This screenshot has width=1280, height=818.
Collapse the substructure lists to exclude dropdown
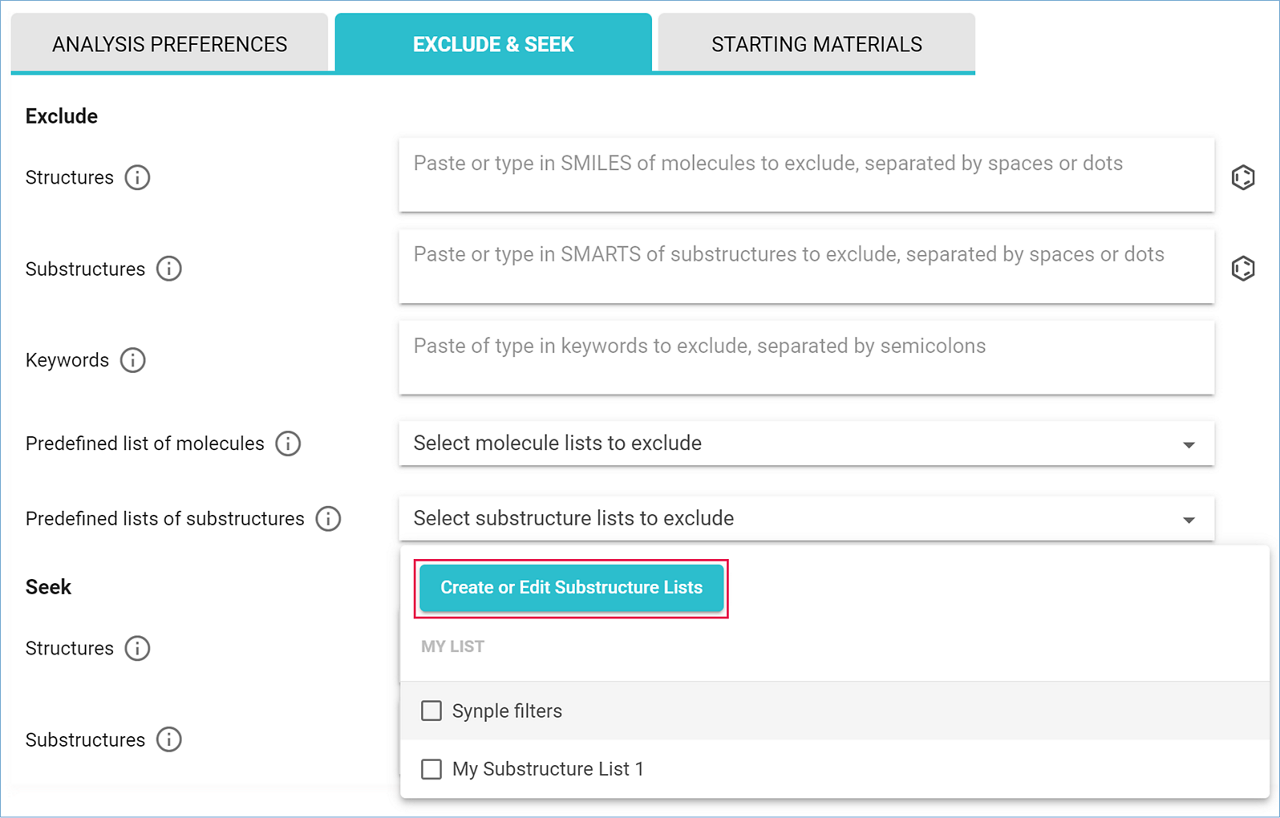pos(1189,520)
